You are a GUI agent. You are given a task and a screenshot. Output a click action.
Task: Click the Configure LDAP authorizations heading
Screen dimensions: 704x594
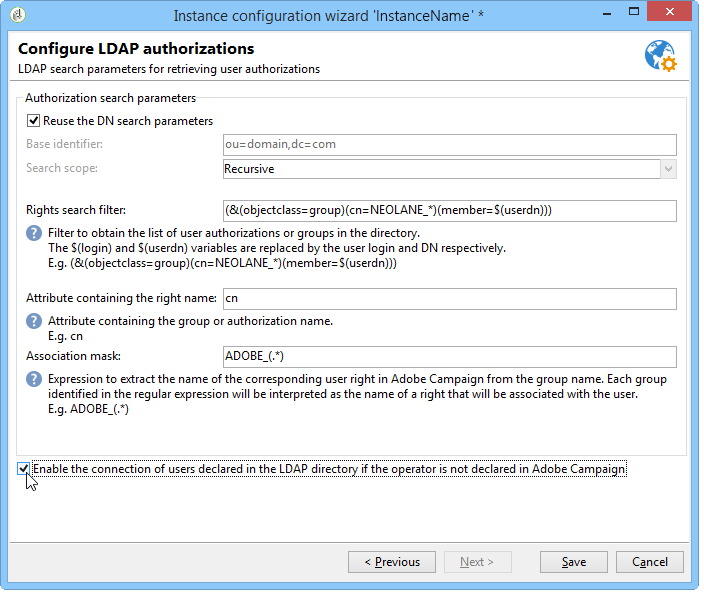(x=136, y=48)
